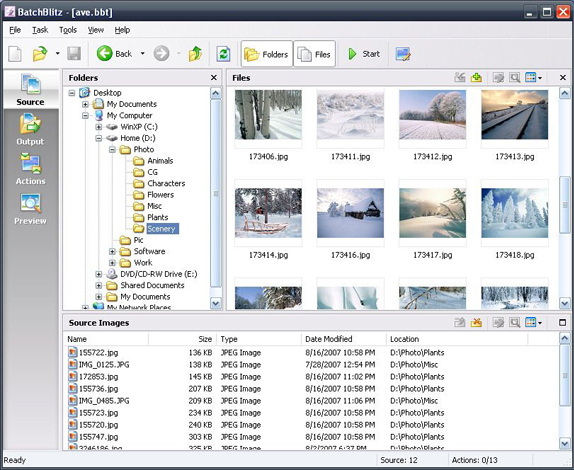Expand the WinXP (C:) drive node
The image size is (574, 470).
(98, 127)
